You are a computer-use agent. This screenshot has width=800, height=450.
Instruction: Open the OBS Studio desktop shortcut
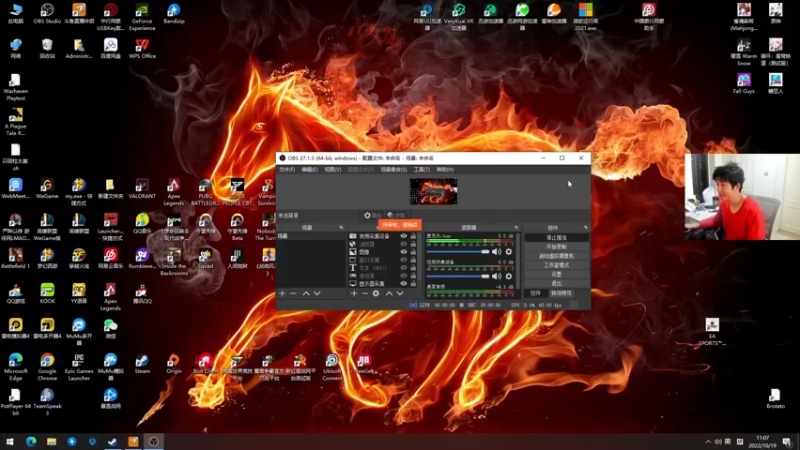[47, 14]
